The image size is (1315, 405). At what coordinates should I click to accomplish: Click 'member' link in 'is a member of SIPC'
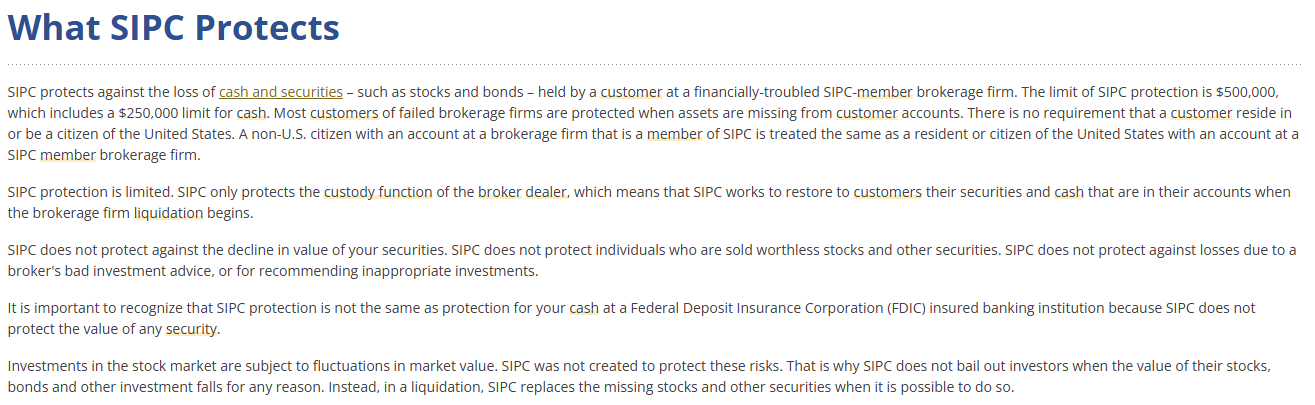tap(675, 134)
